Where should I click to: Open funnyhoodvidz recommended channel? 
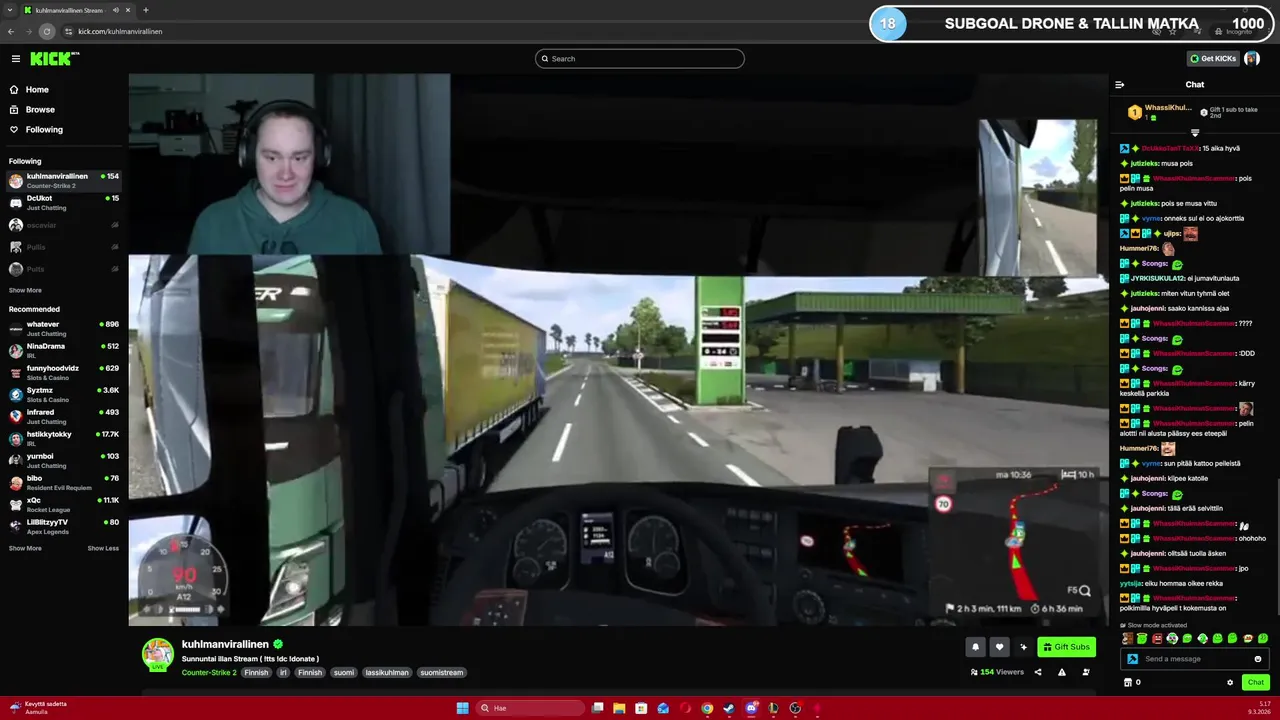[64, 372]
